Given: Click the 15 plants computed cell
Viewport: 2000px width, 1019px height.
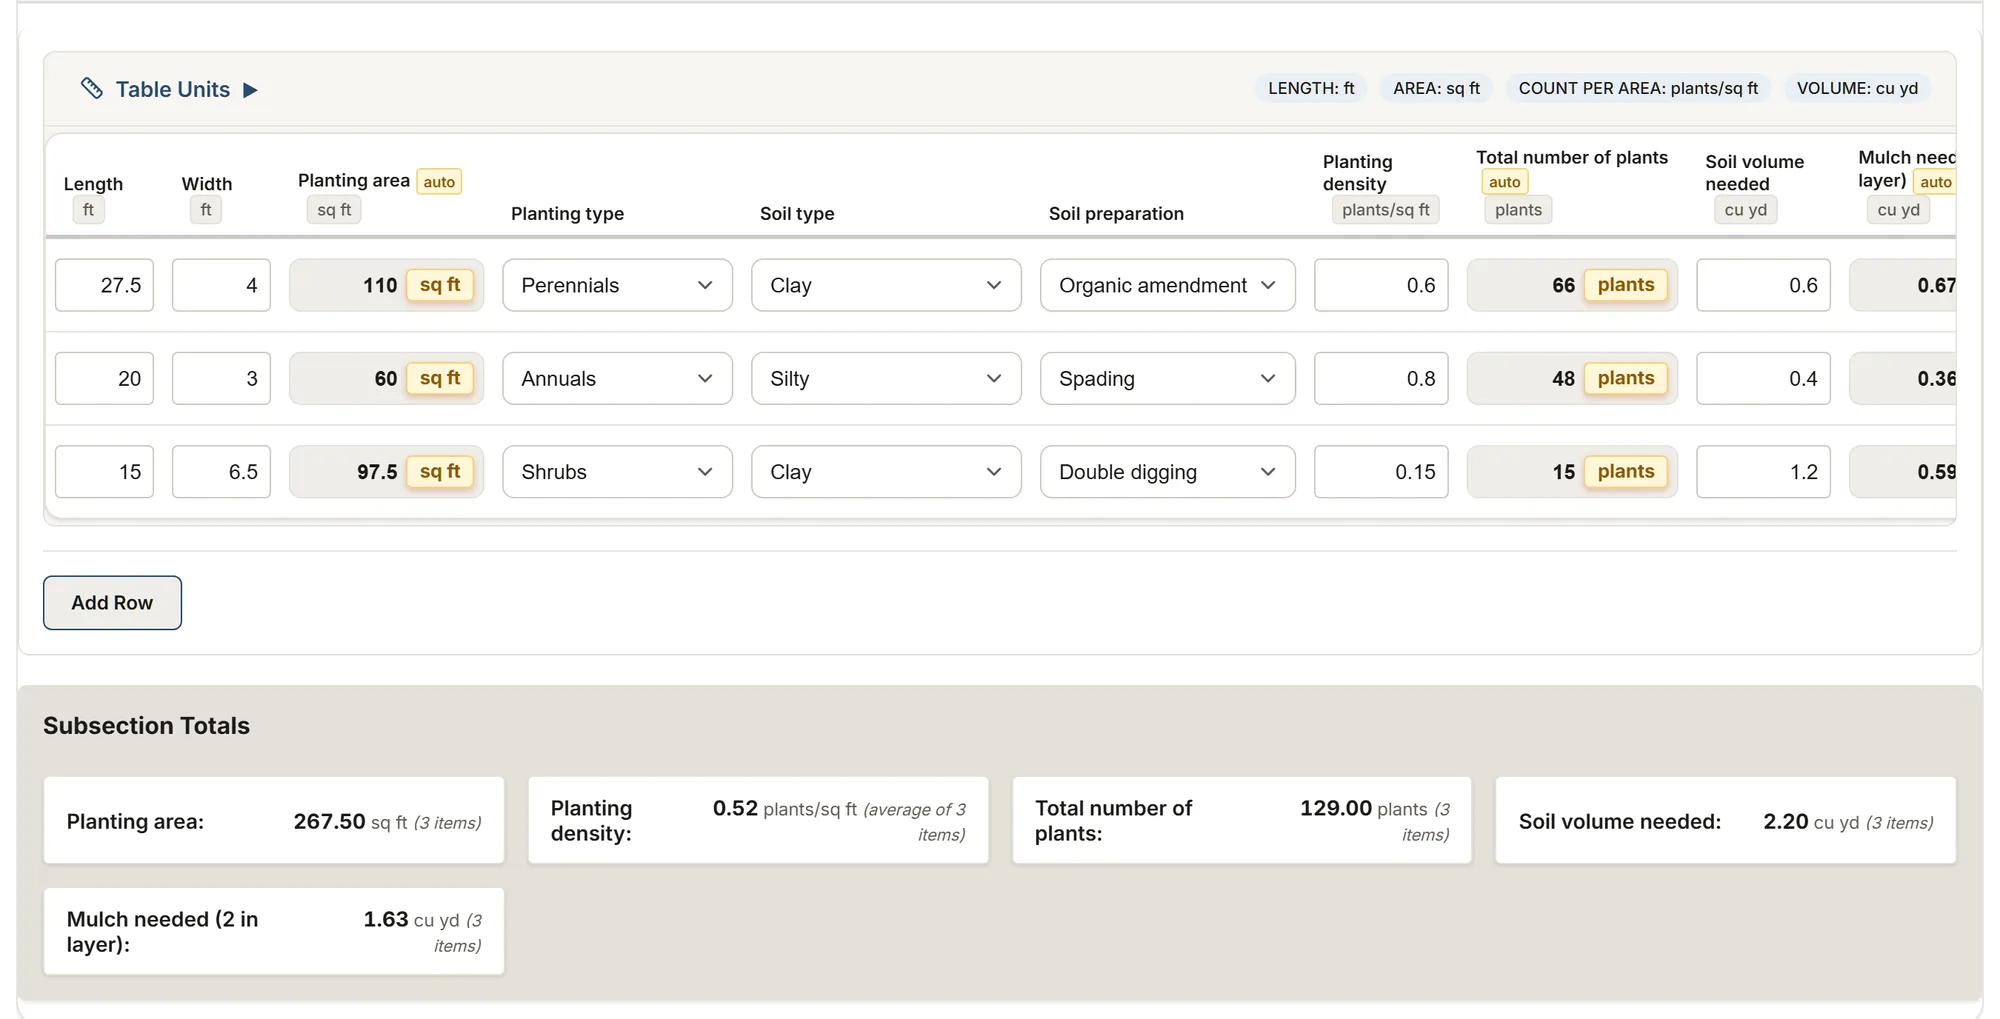Looking at the screenshot, I should pos(1572,471).
